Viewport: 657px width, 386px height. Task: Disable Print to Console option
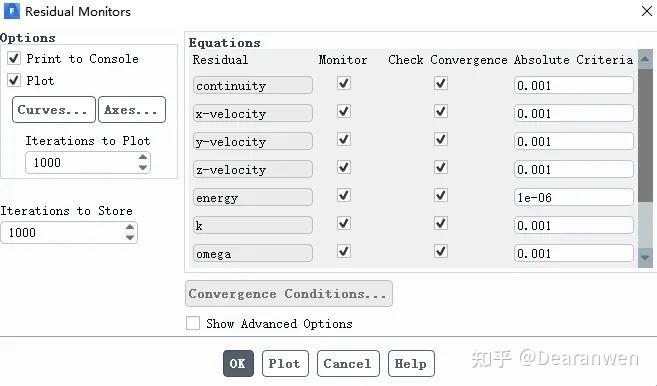[14, 58]
